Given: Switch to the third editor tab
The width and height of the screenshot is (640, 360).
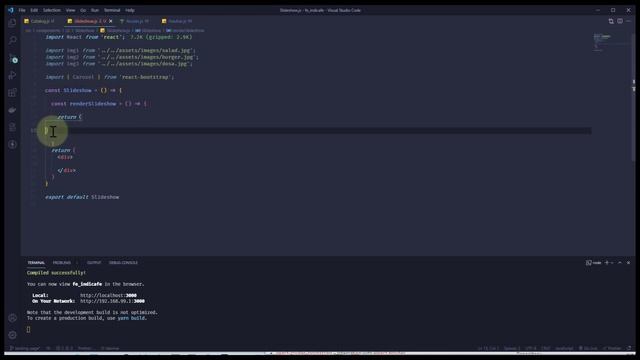Looking at the screenshot, I should click(x=135, y=21).
